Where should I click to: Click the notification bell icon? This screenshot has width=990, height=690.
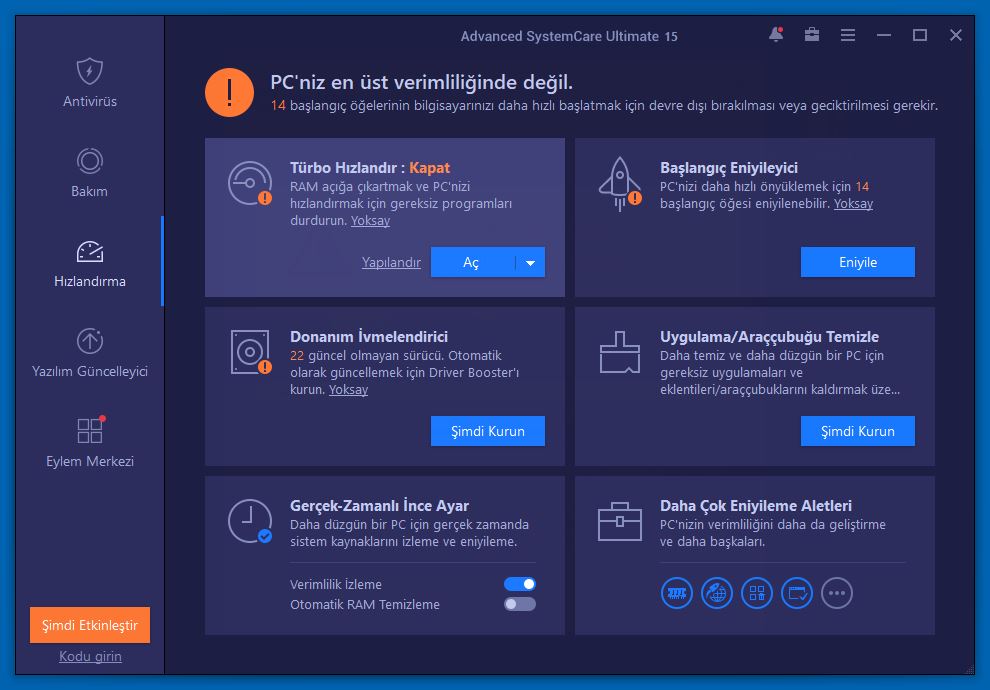click(x=776, y=35)
